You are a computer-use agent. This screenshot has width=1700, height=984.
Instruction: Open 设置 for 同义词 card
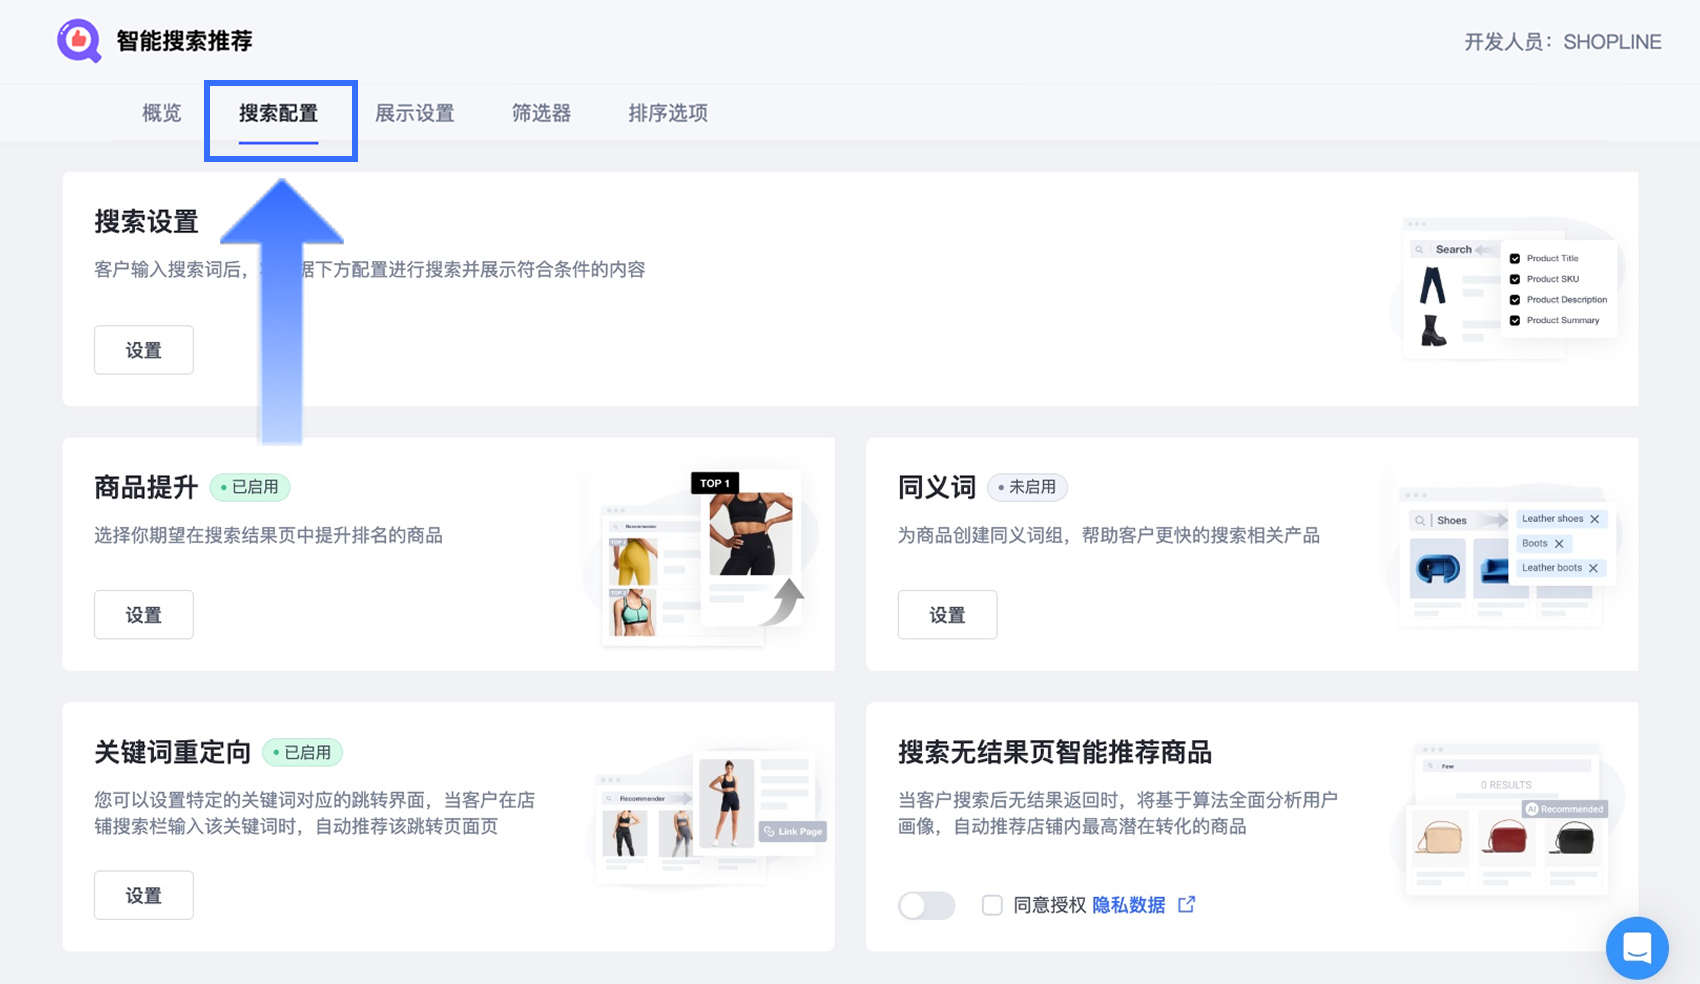(x=948, y=615)
